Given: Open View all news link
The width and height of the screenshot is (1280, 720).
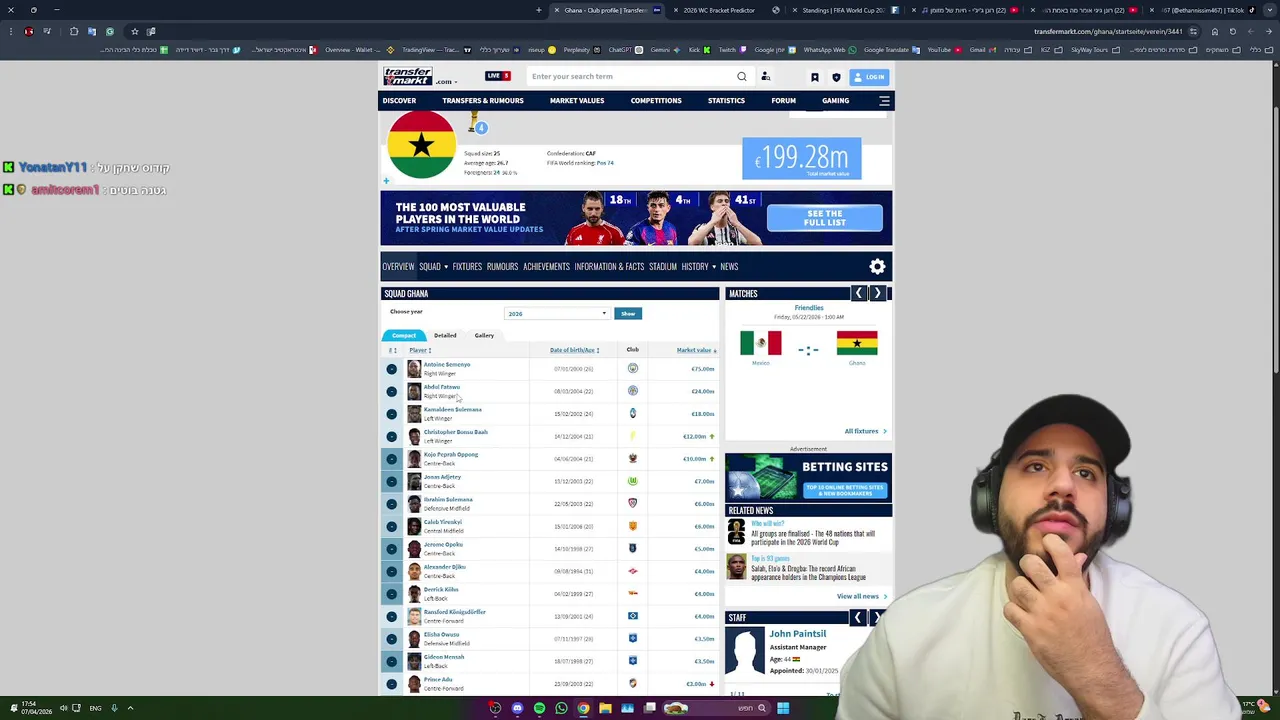Looking at the screenshot, I should [x=861, y=596].
